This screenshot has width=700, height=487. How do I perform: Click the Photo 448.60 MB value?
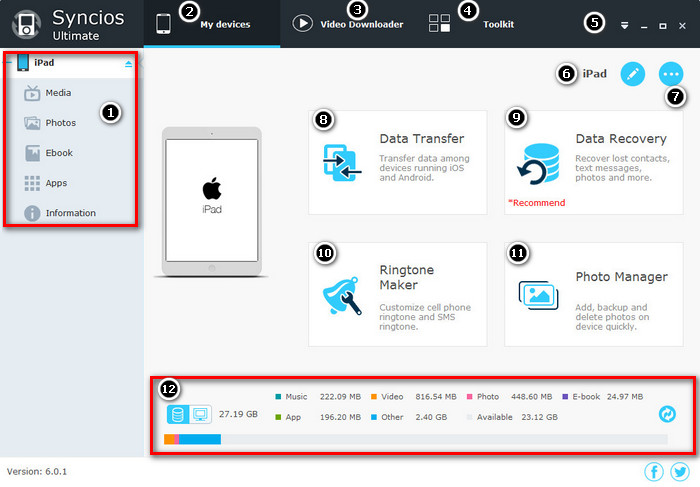(531, 396)
